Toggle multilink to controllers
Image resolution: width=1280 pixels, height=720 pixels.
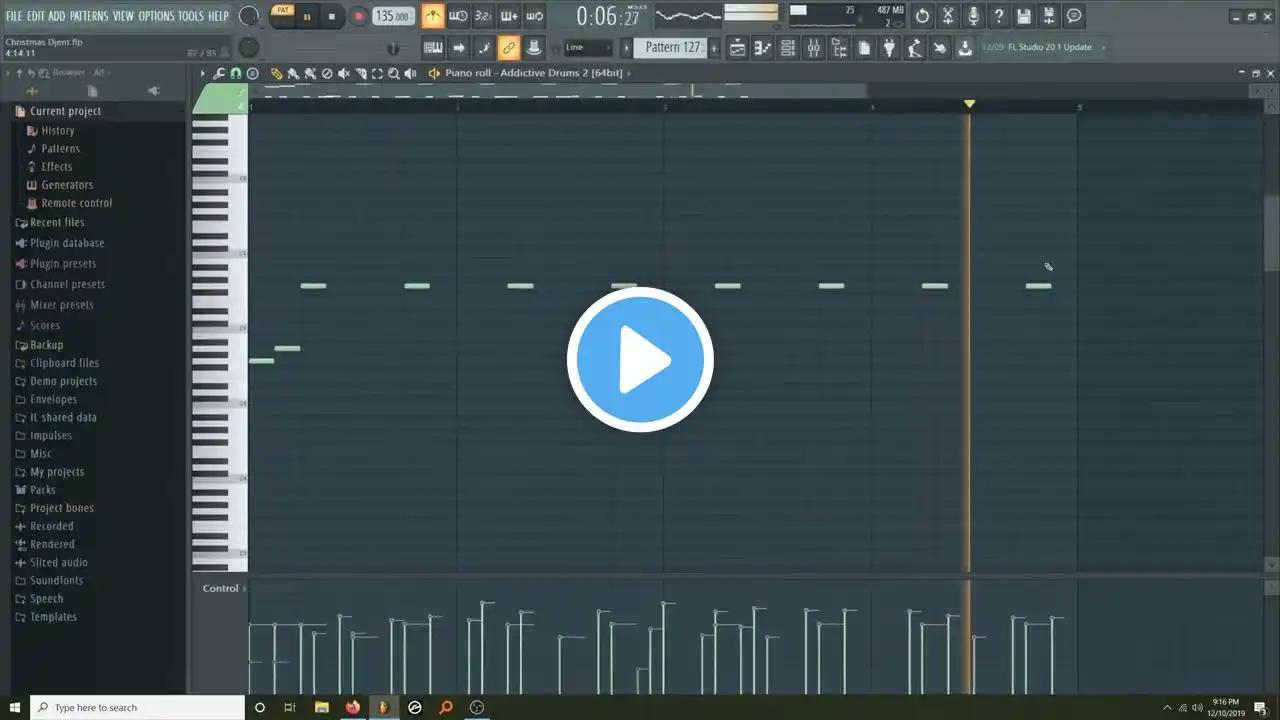(509, 47)
